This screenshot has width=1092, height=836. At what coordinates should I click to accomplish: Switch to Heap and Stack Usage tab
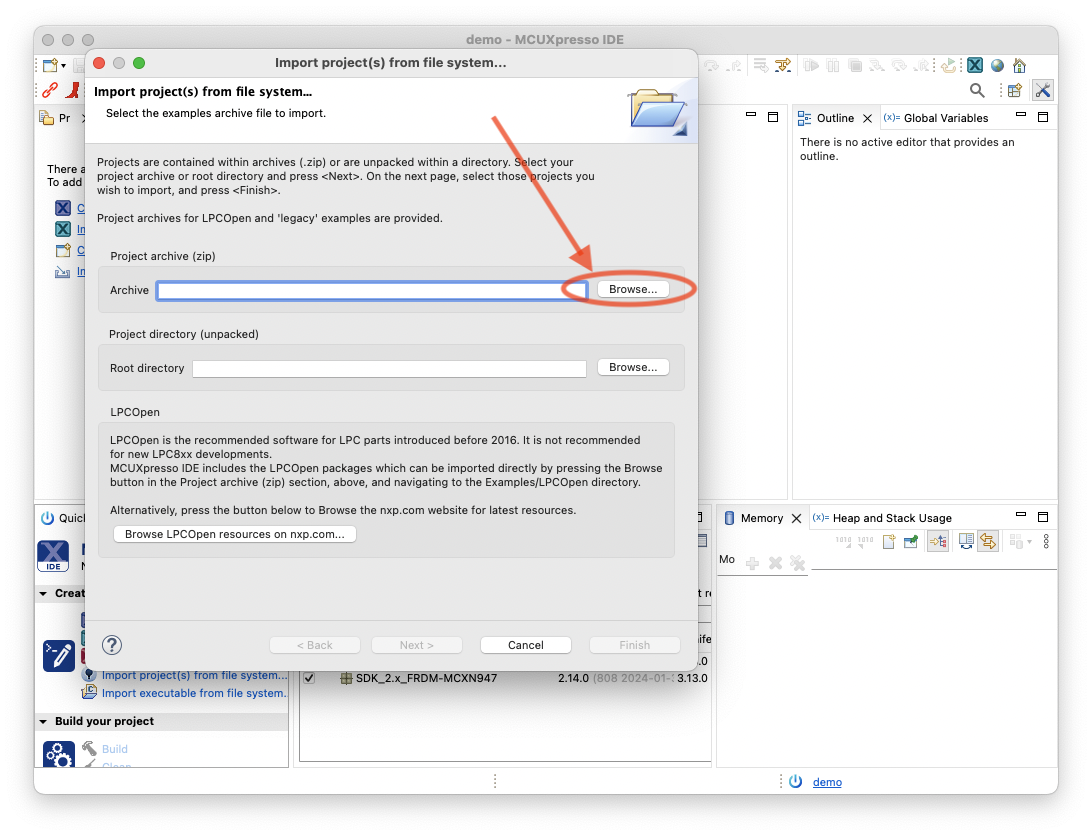coord(882,518)
